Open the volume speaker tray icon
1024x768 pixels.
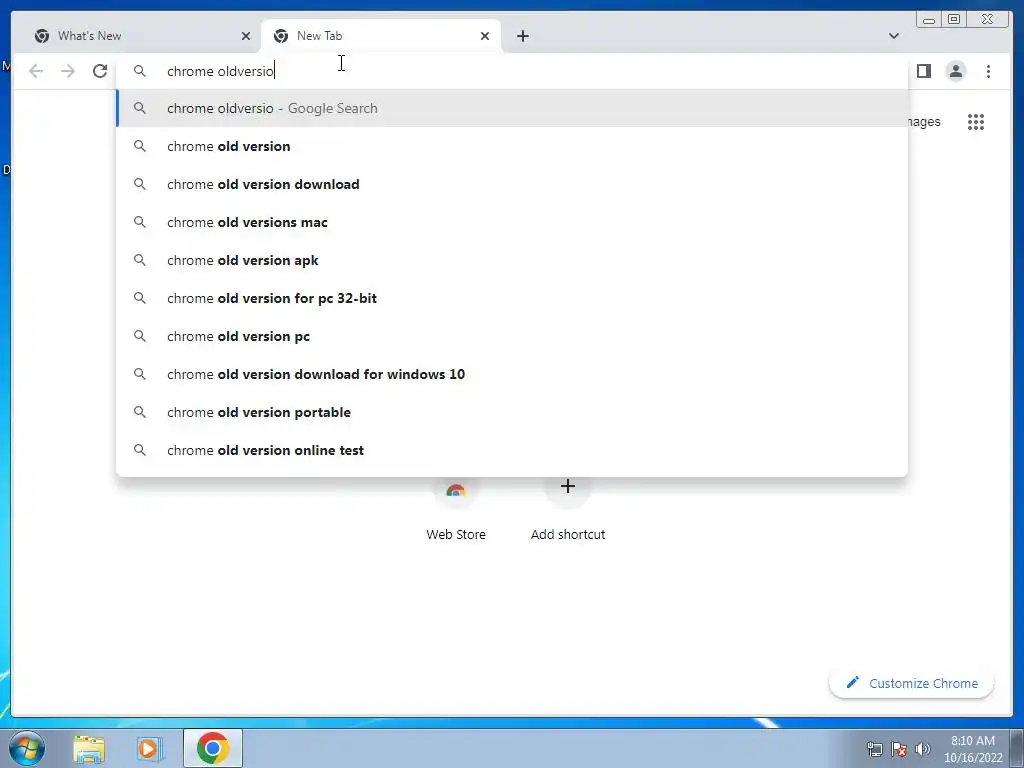(922, 749)
